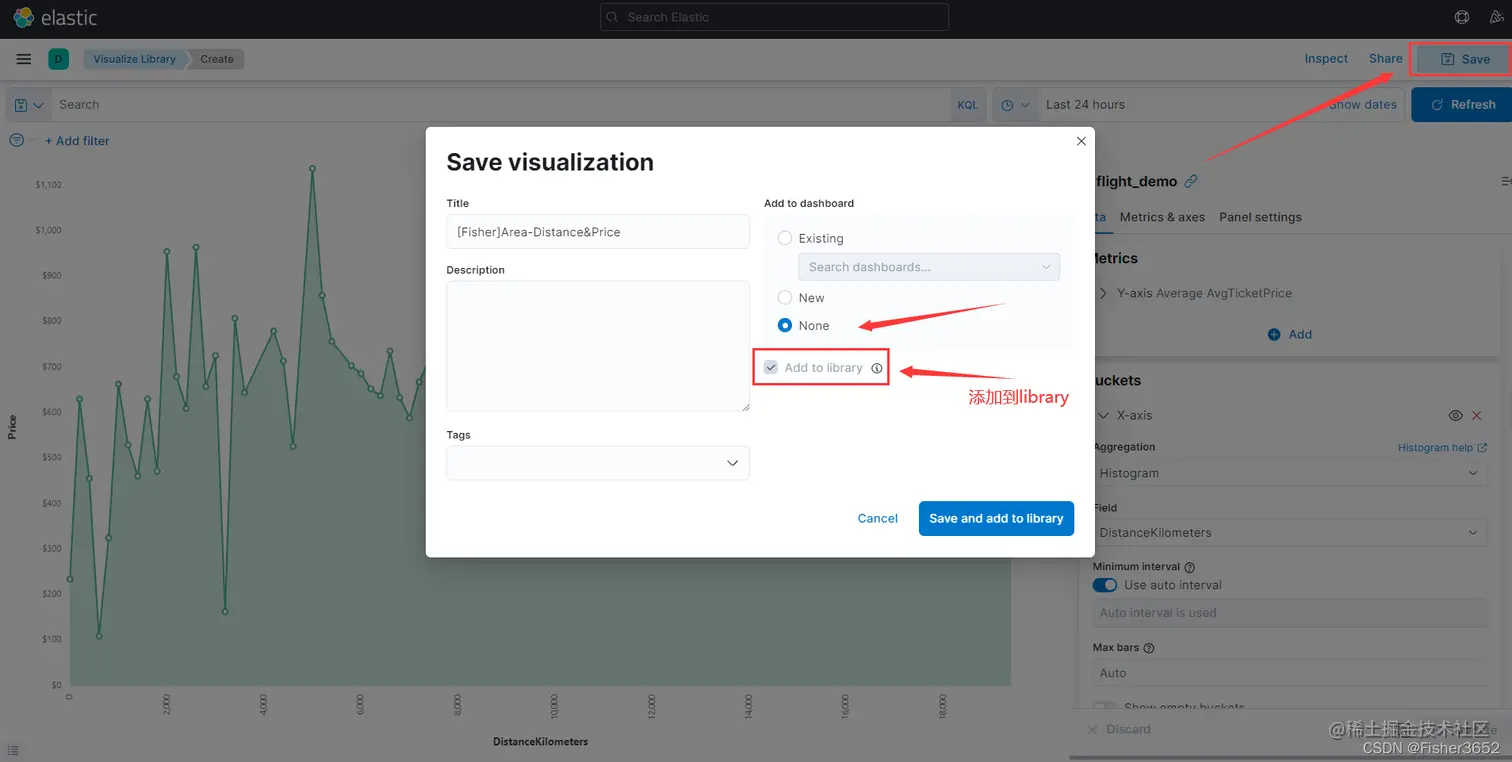Viewport: 1512px width, 762px height.
Task: Open the hamburger navigation menu
Action: [x=23, y=59]
